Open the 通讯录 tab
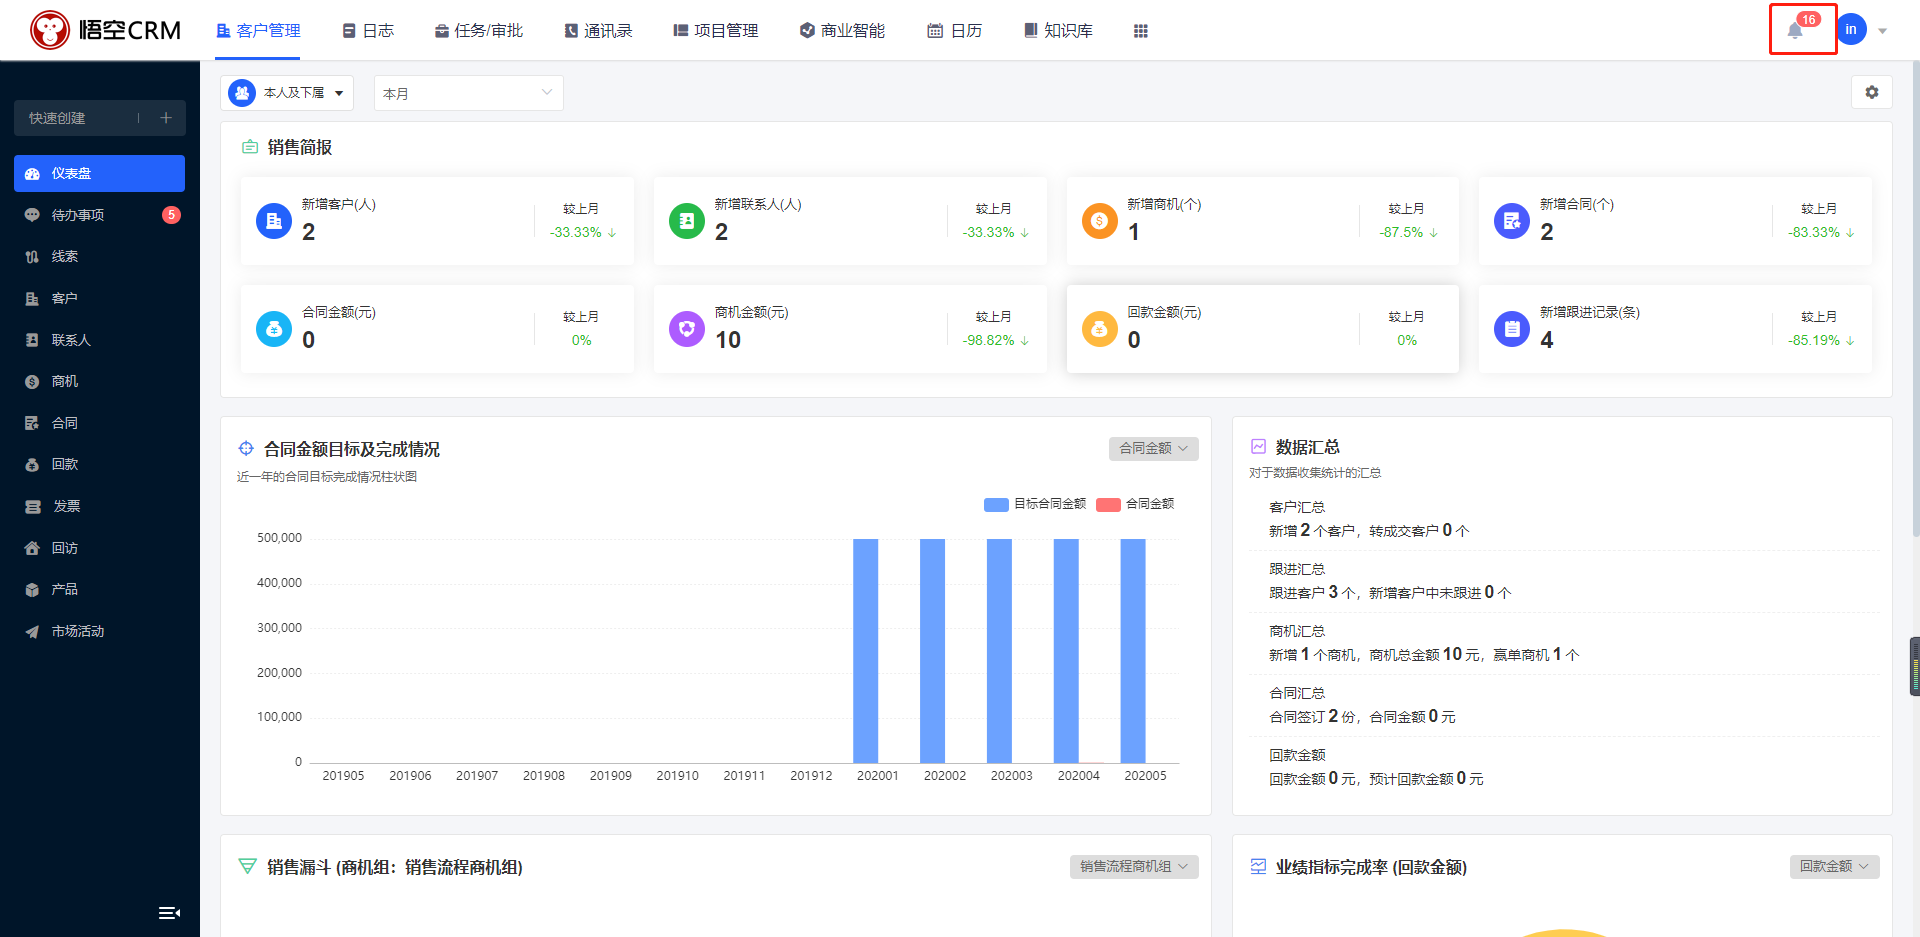Screen dimensions: 1920x937 tap(598, 31)
